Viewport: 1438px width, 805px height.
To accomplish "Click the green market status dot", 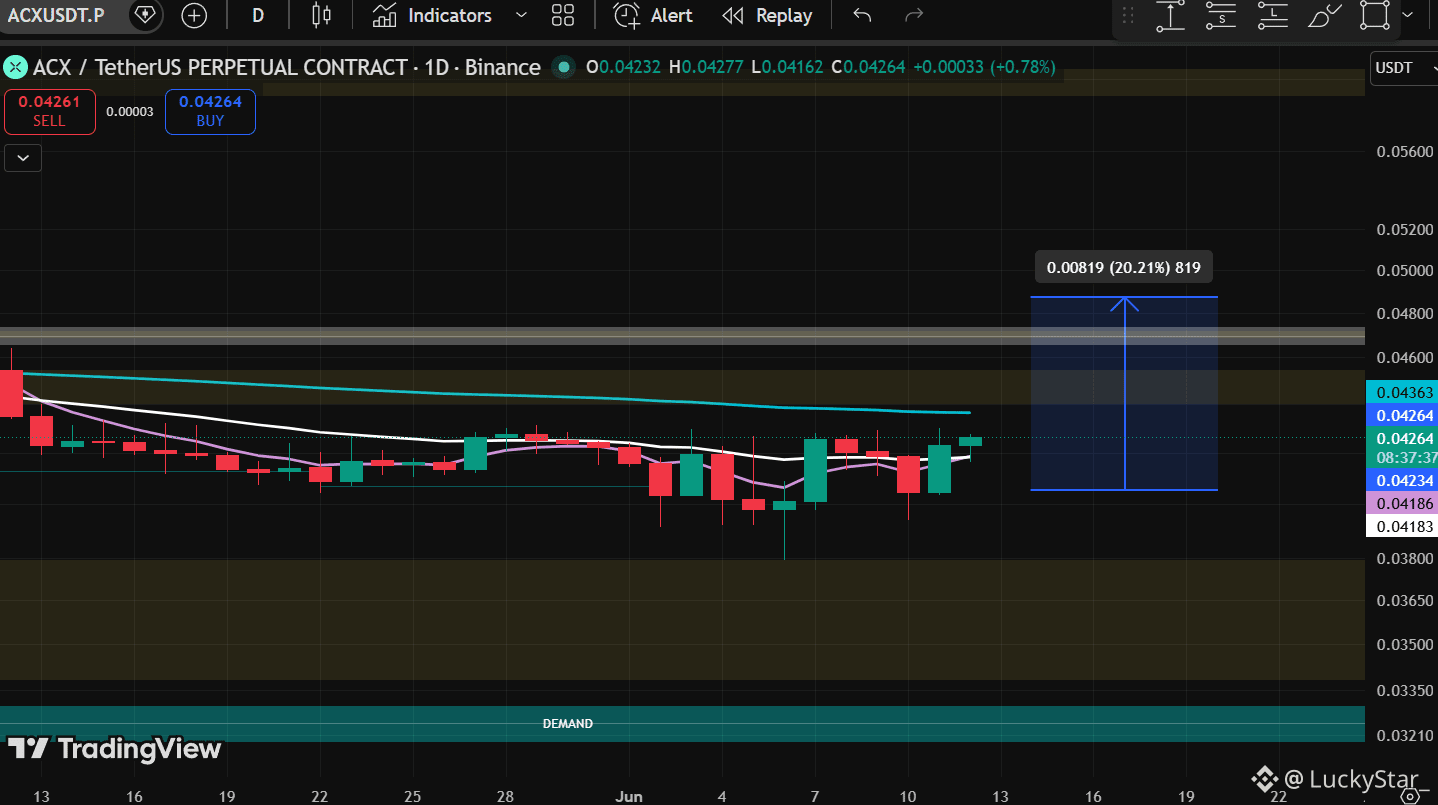I will point(564,67).
